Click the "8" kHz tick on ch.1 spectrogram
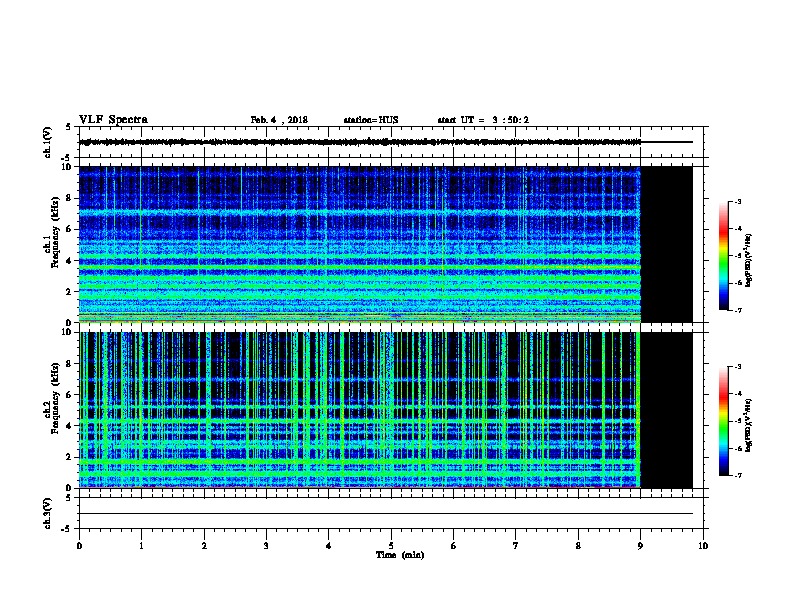 [x=69, y=198]
